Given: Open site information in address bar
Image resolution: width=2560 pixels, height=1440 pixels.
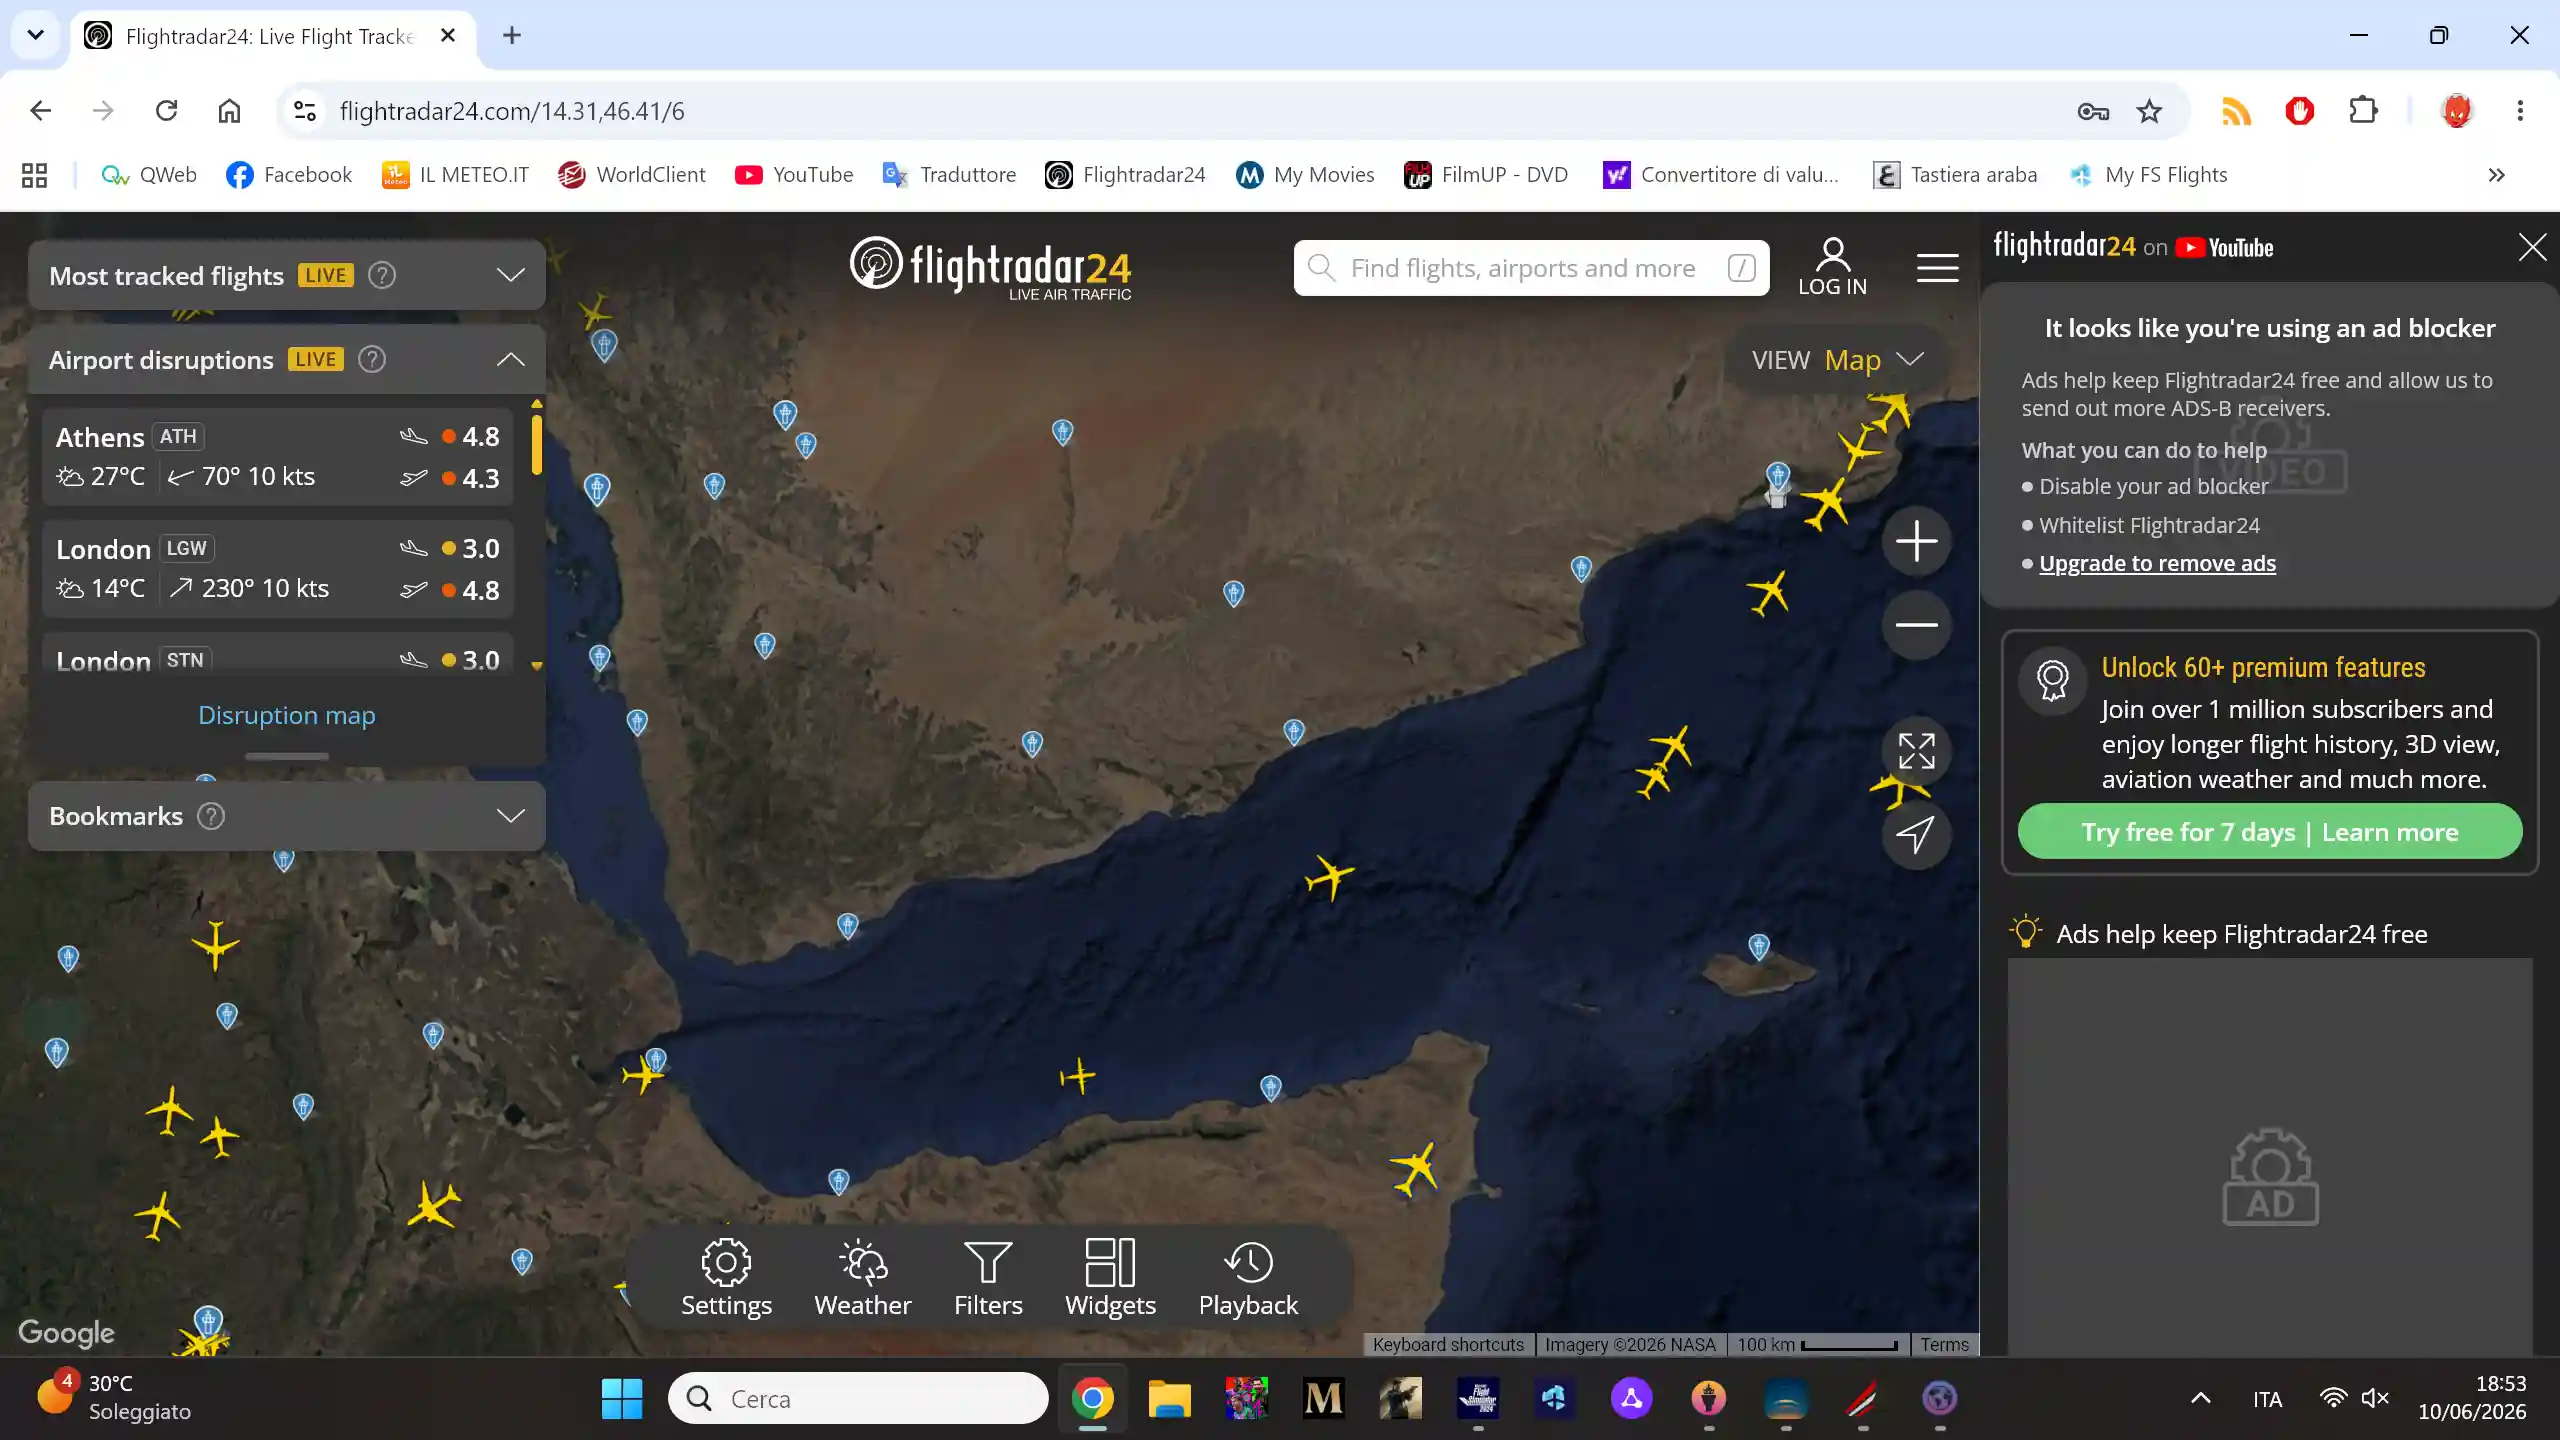Looking at the screenshot, I should 304,111.
